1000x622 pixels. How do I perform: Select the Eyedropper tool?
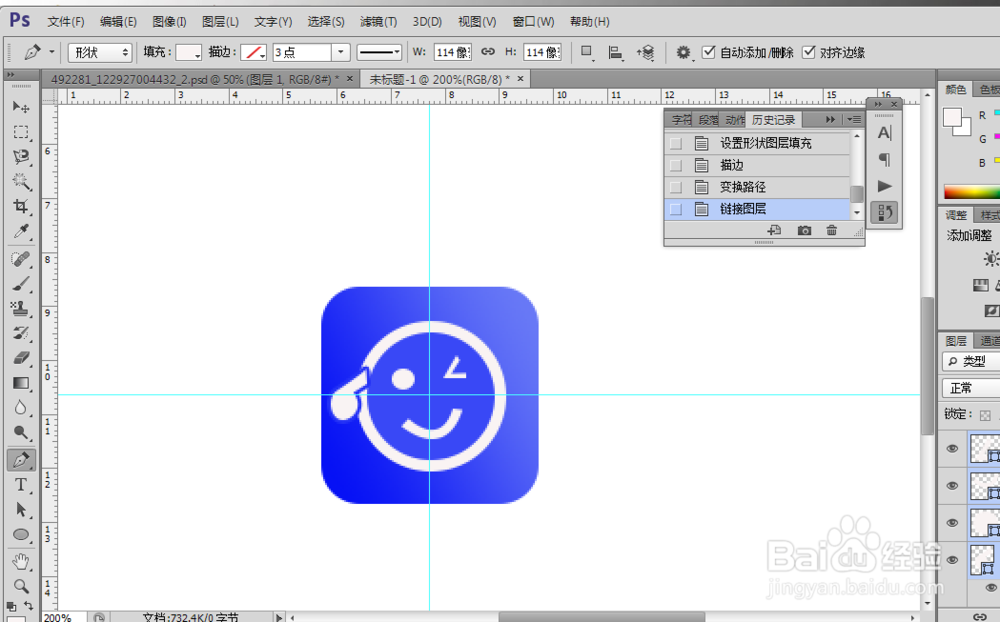(21, 231)
